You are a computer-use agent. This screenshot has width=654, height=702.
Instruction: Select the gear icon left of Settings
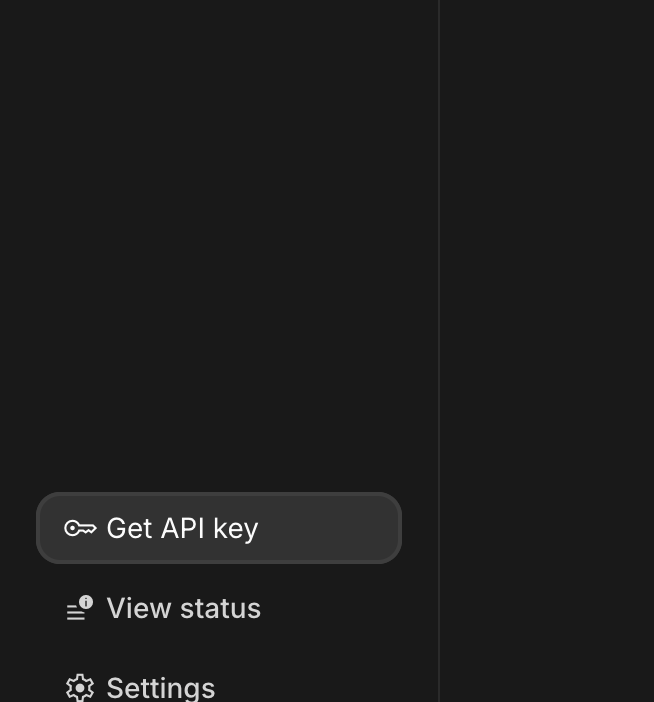pyautogui.click(x=80, y=688)
